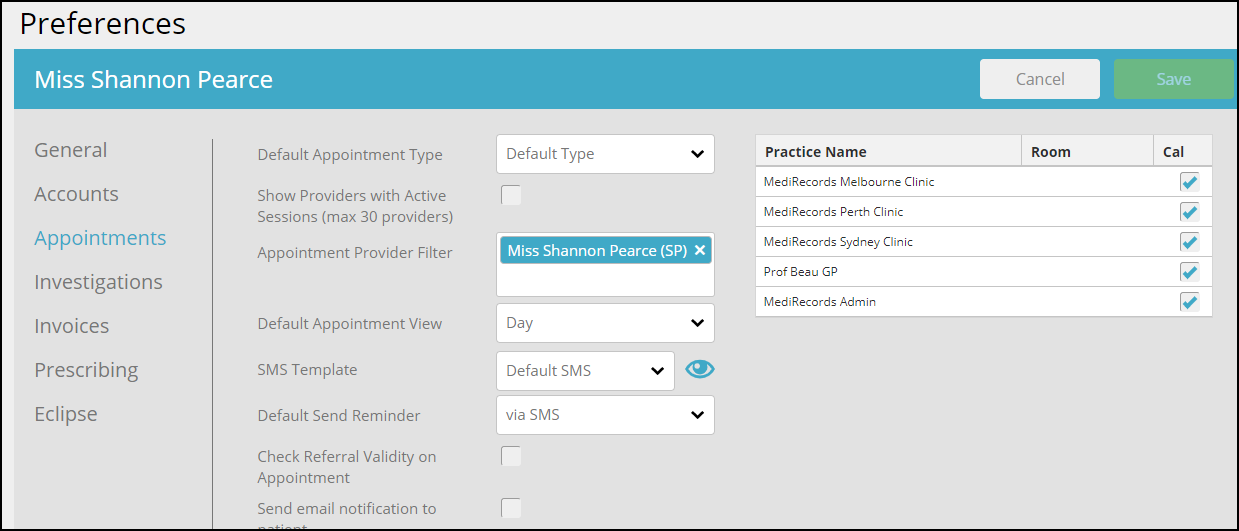1239x531 pixels.
Task: Open the Prescribing preferences section
Action: click(x=86, y=370)
